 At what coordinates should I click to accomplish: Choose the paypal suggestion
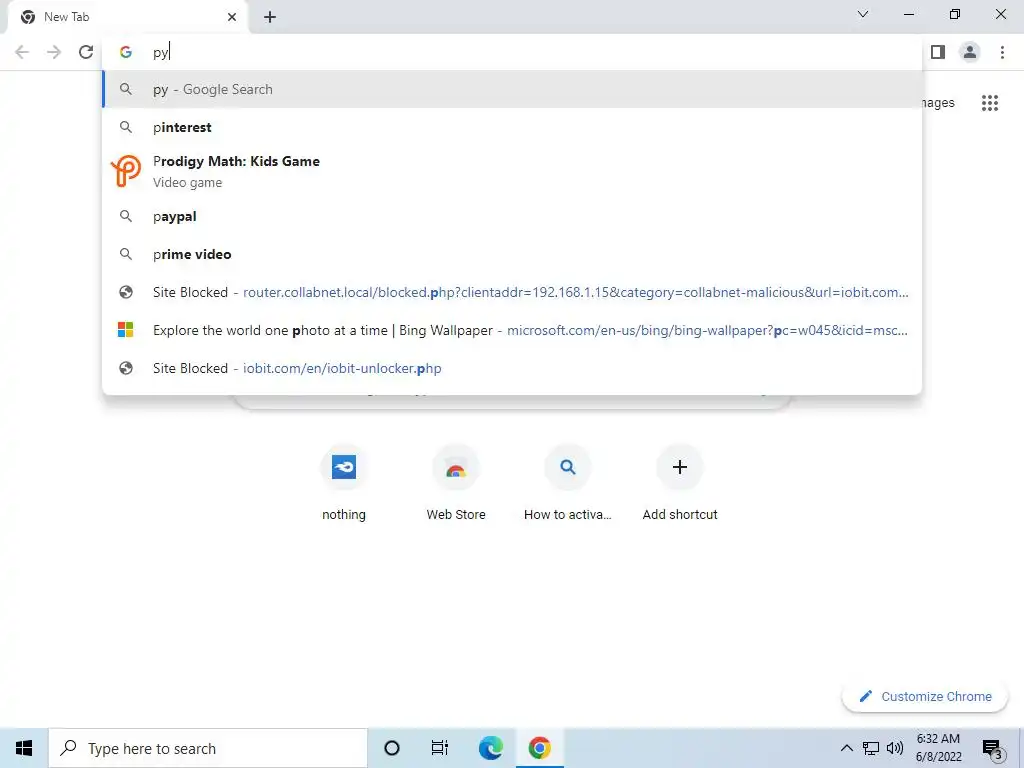[512, 216]
